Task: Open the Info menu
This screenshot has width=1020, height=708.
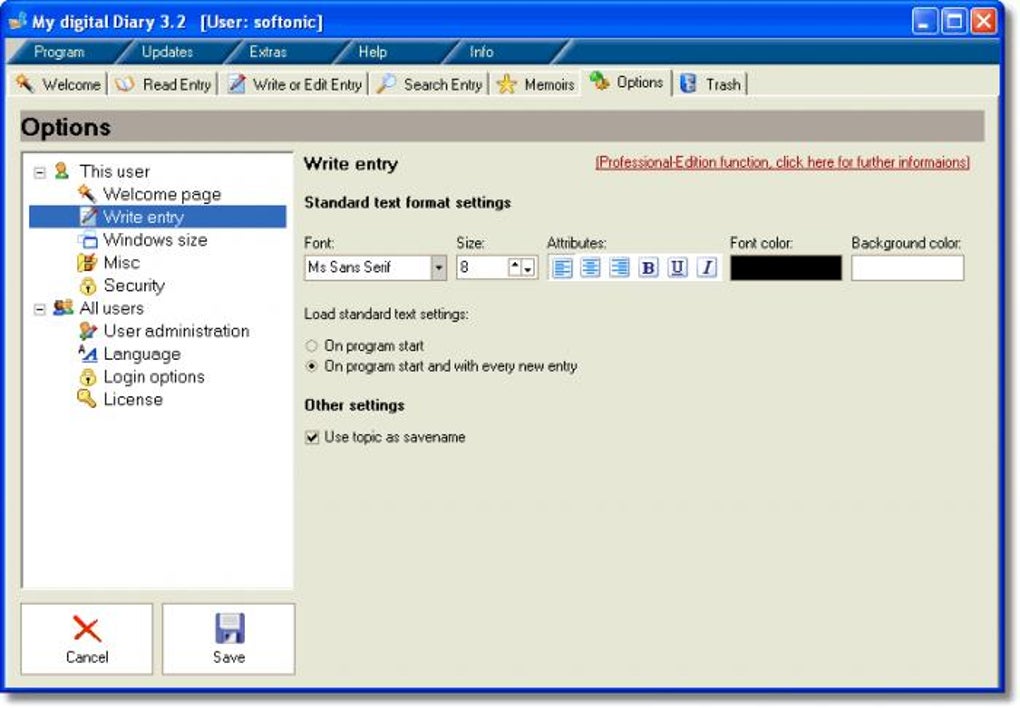Action: coord(481,52)
